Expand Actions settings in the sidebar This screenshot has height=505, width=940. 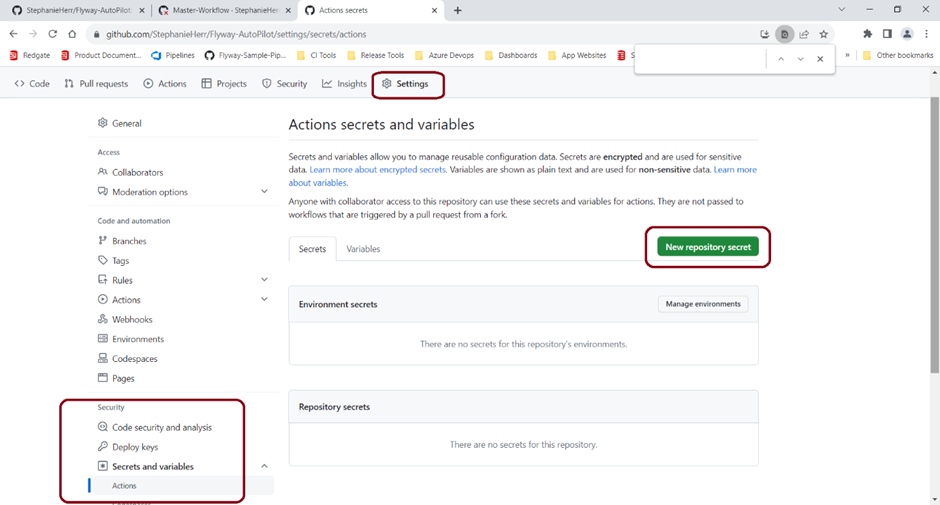pyautogui.click(x=264, y=300)
